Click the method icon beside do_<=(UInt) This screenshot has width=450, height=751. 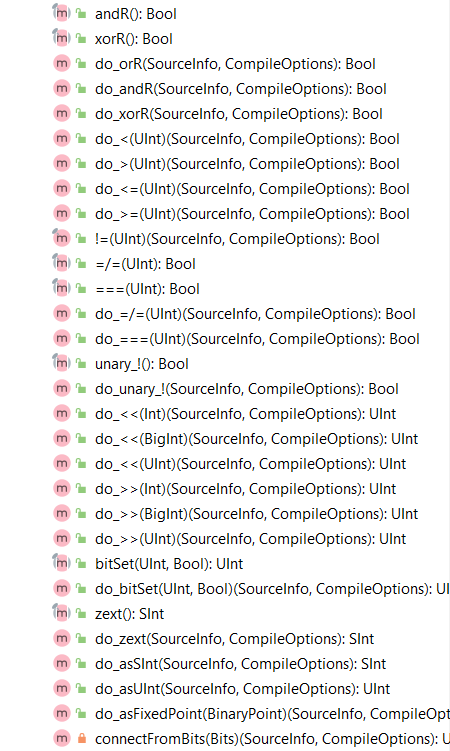61,189
